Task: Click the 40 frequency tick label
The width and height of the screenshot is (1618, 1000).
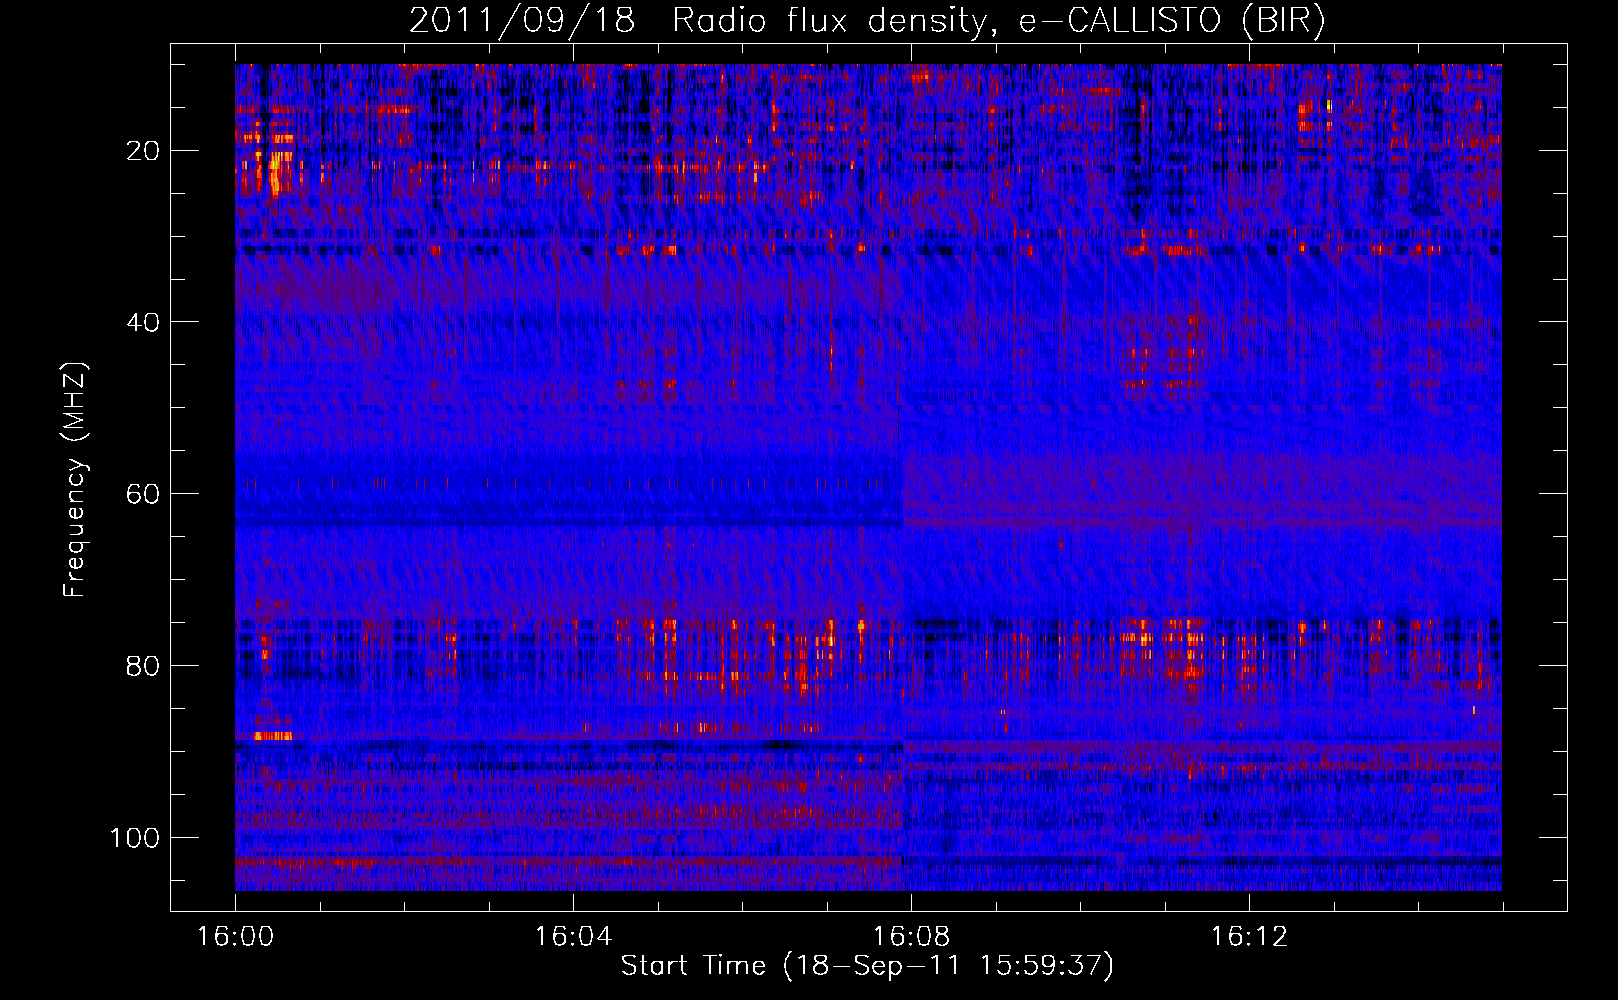Action: pyautogui.click(x=143, y=322)
